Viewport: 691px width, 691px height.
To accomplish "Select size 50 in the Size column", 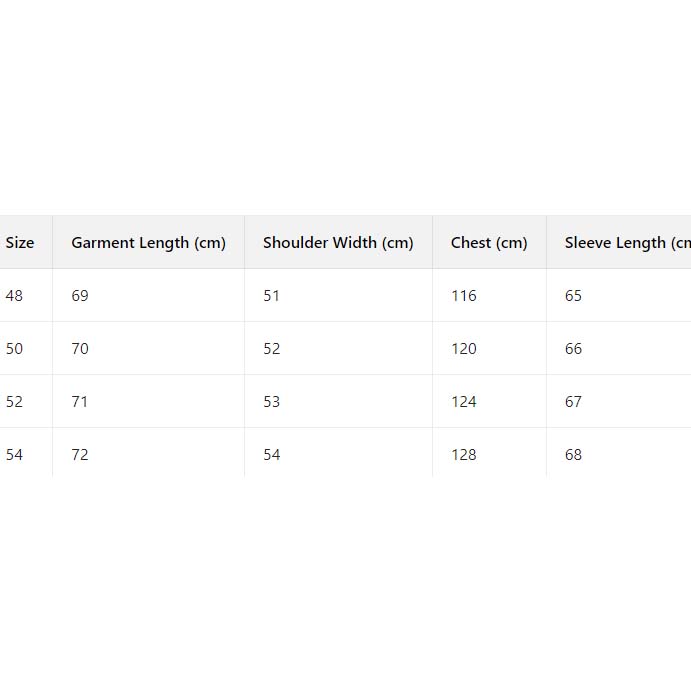I will click(15, 349).
